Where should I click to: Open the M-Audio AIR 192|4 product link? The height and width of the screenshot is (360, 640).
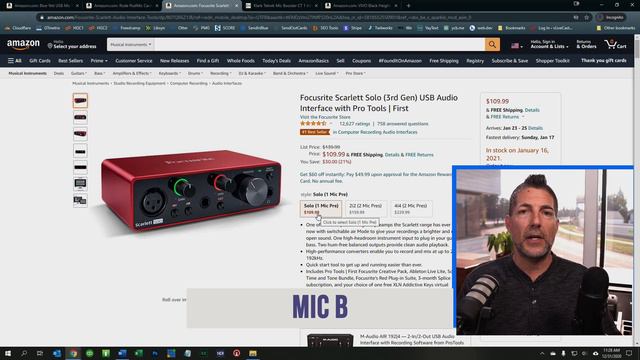[411, 340]
